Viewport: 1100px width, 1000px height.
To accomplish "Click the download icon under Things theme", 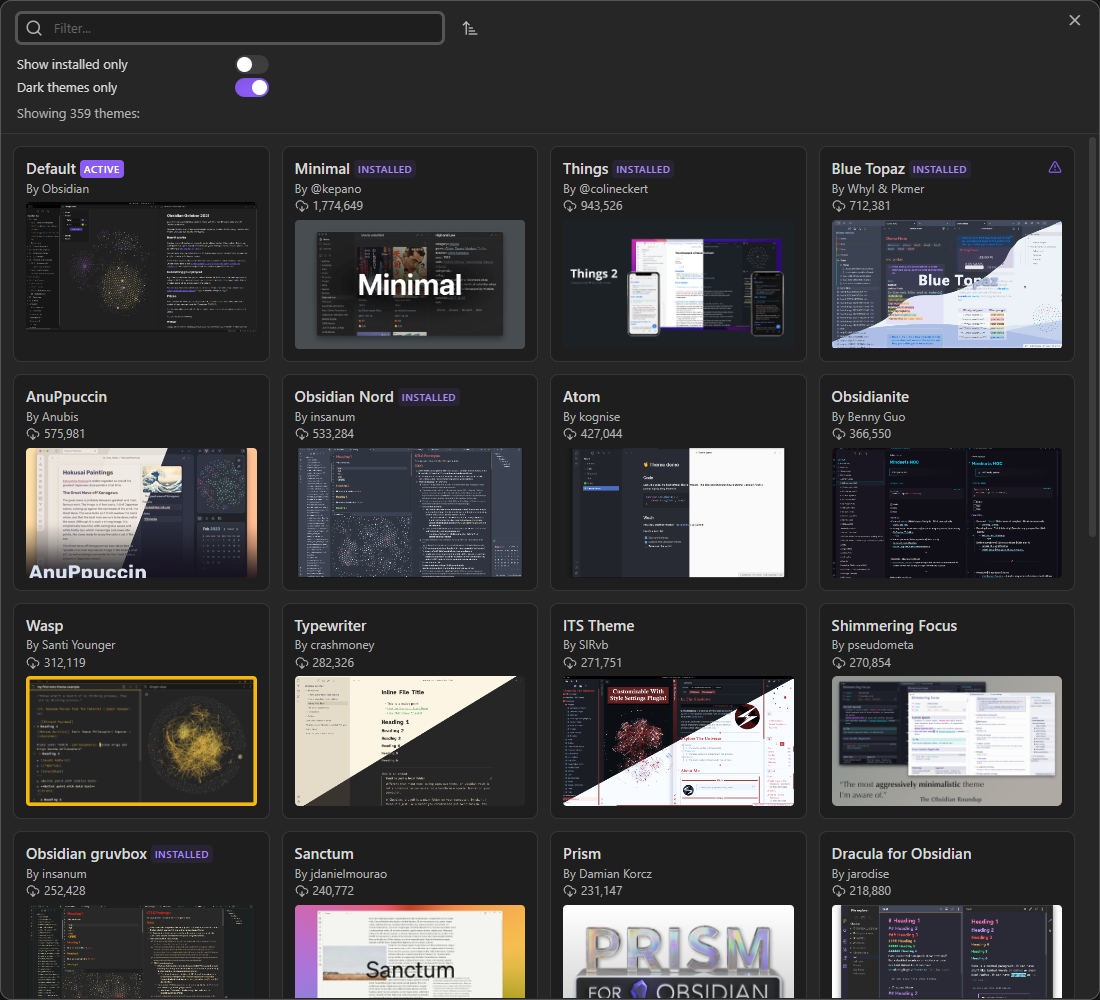I will 571,206.
